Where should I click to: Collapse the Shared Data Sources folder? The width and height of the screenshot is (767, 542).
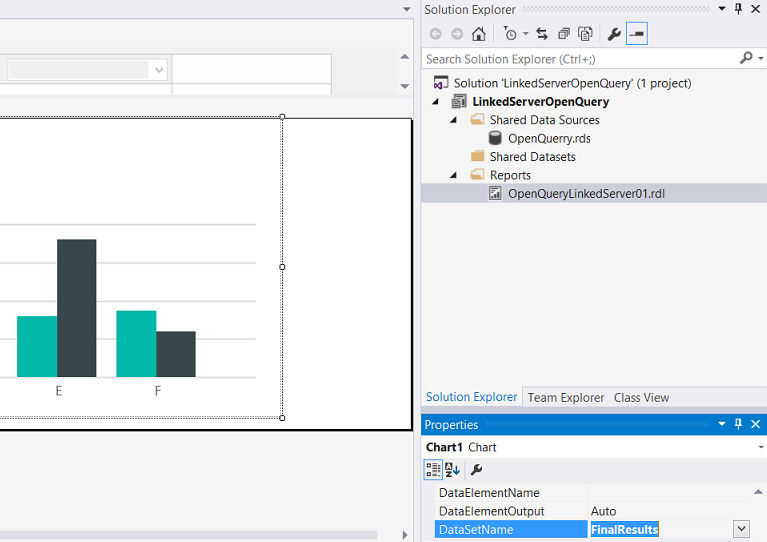tap(453, 120)
